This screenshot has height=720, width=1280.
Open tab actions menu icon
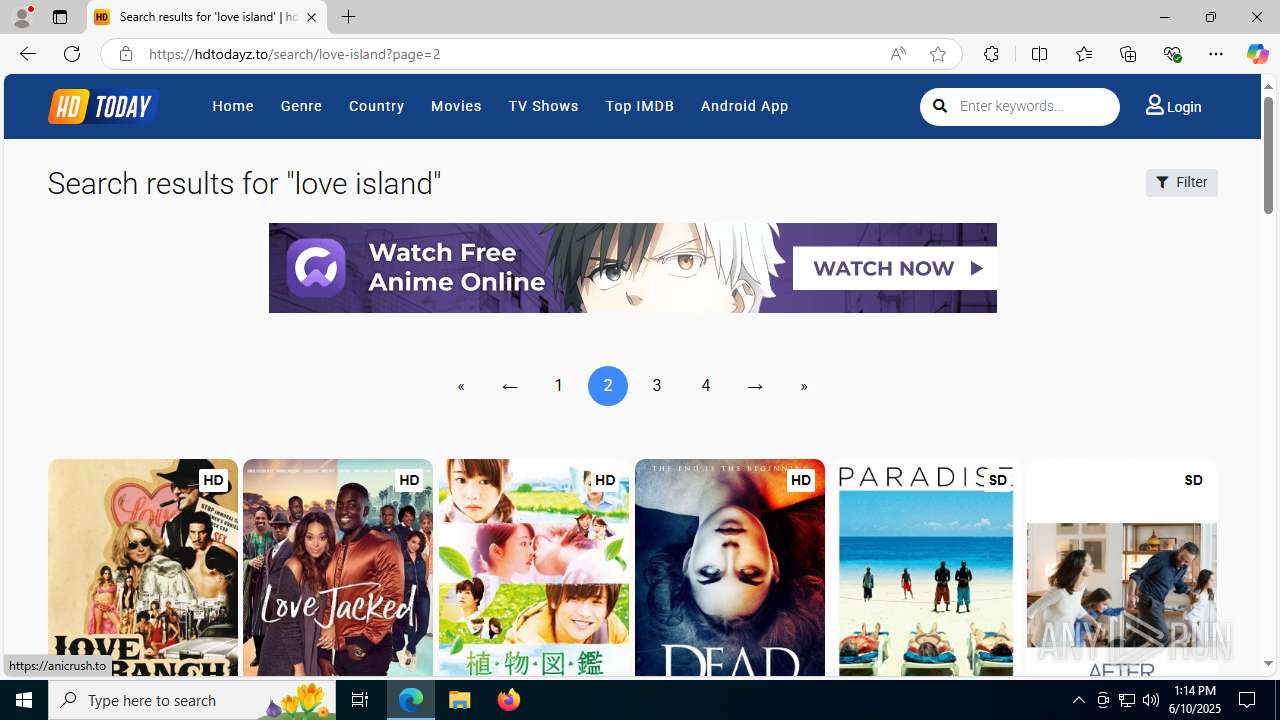point(60,17)
